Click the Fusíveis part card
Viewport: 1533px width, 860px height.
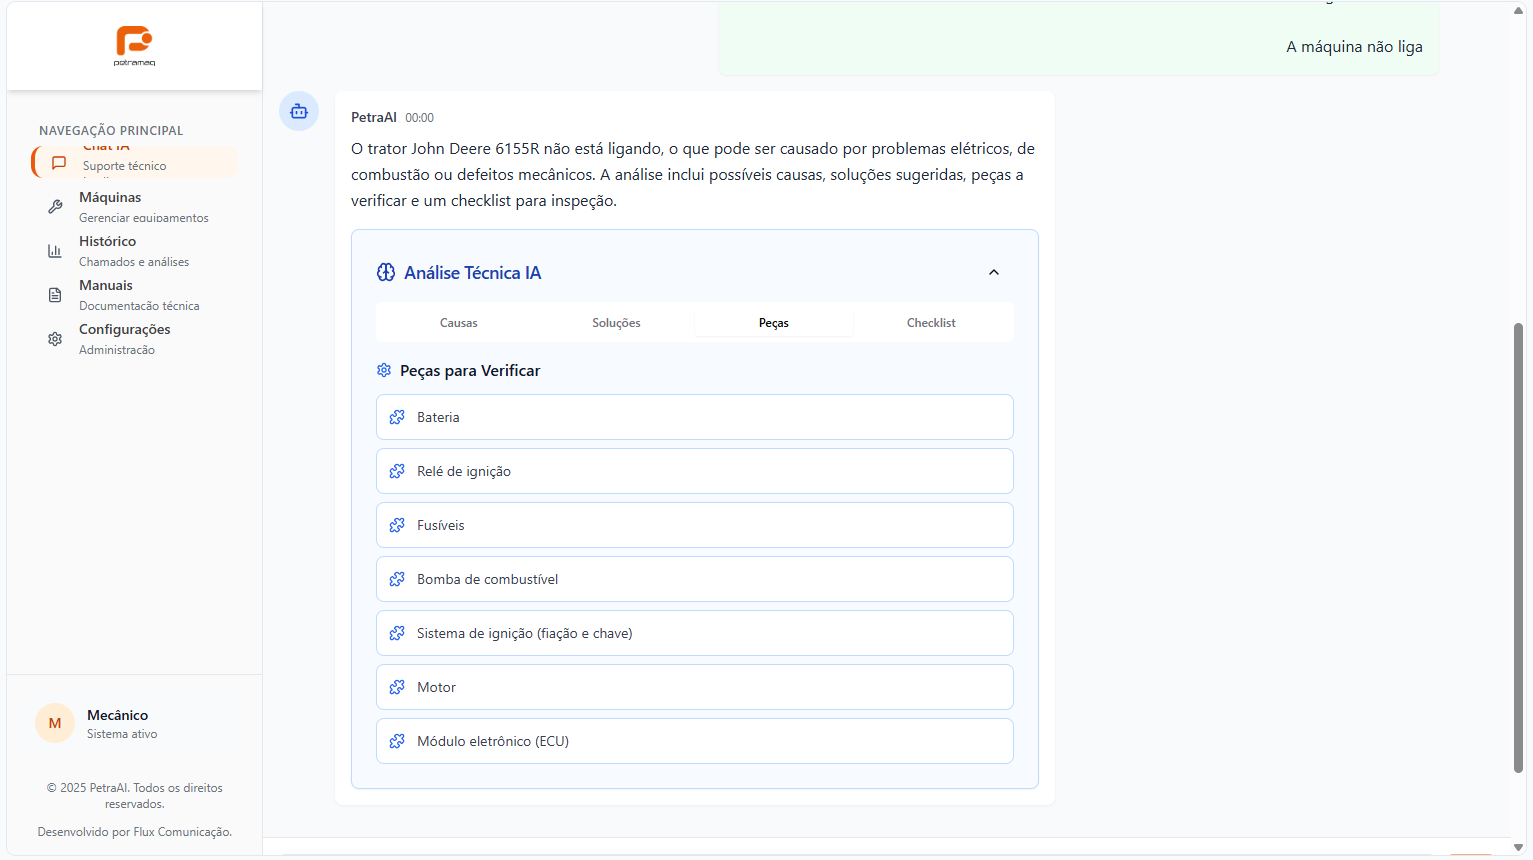click(695, 525)
